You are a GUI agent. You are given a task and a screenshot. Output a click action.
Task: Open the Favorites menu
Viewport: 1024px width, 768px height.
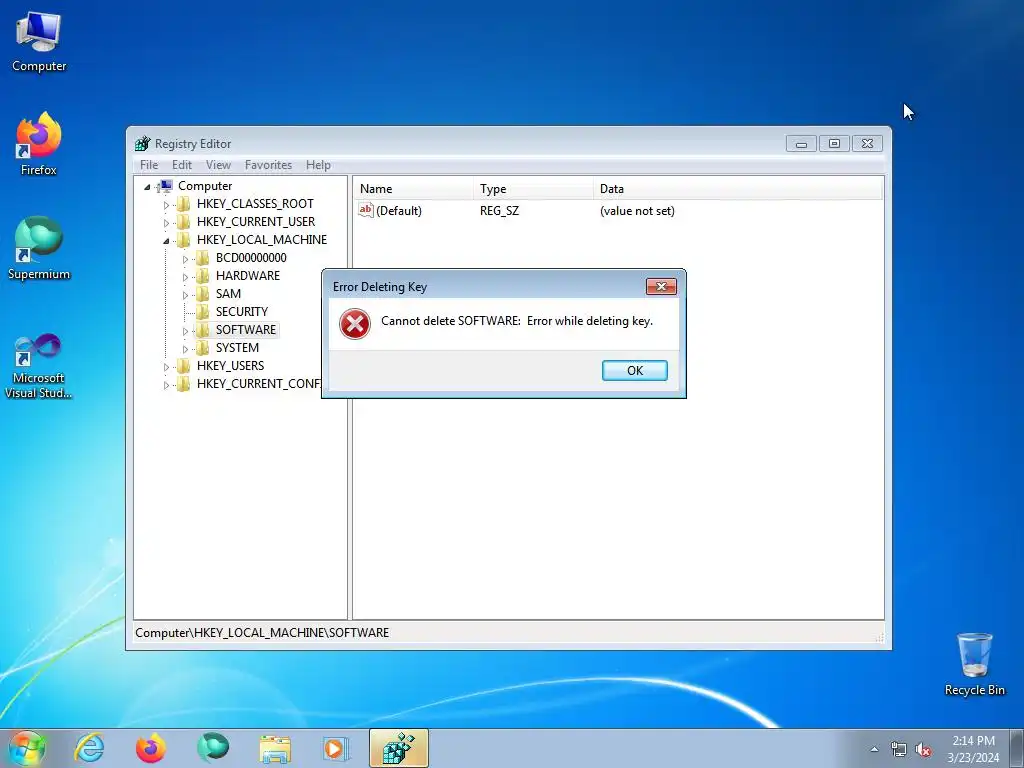tap(268, 165)
